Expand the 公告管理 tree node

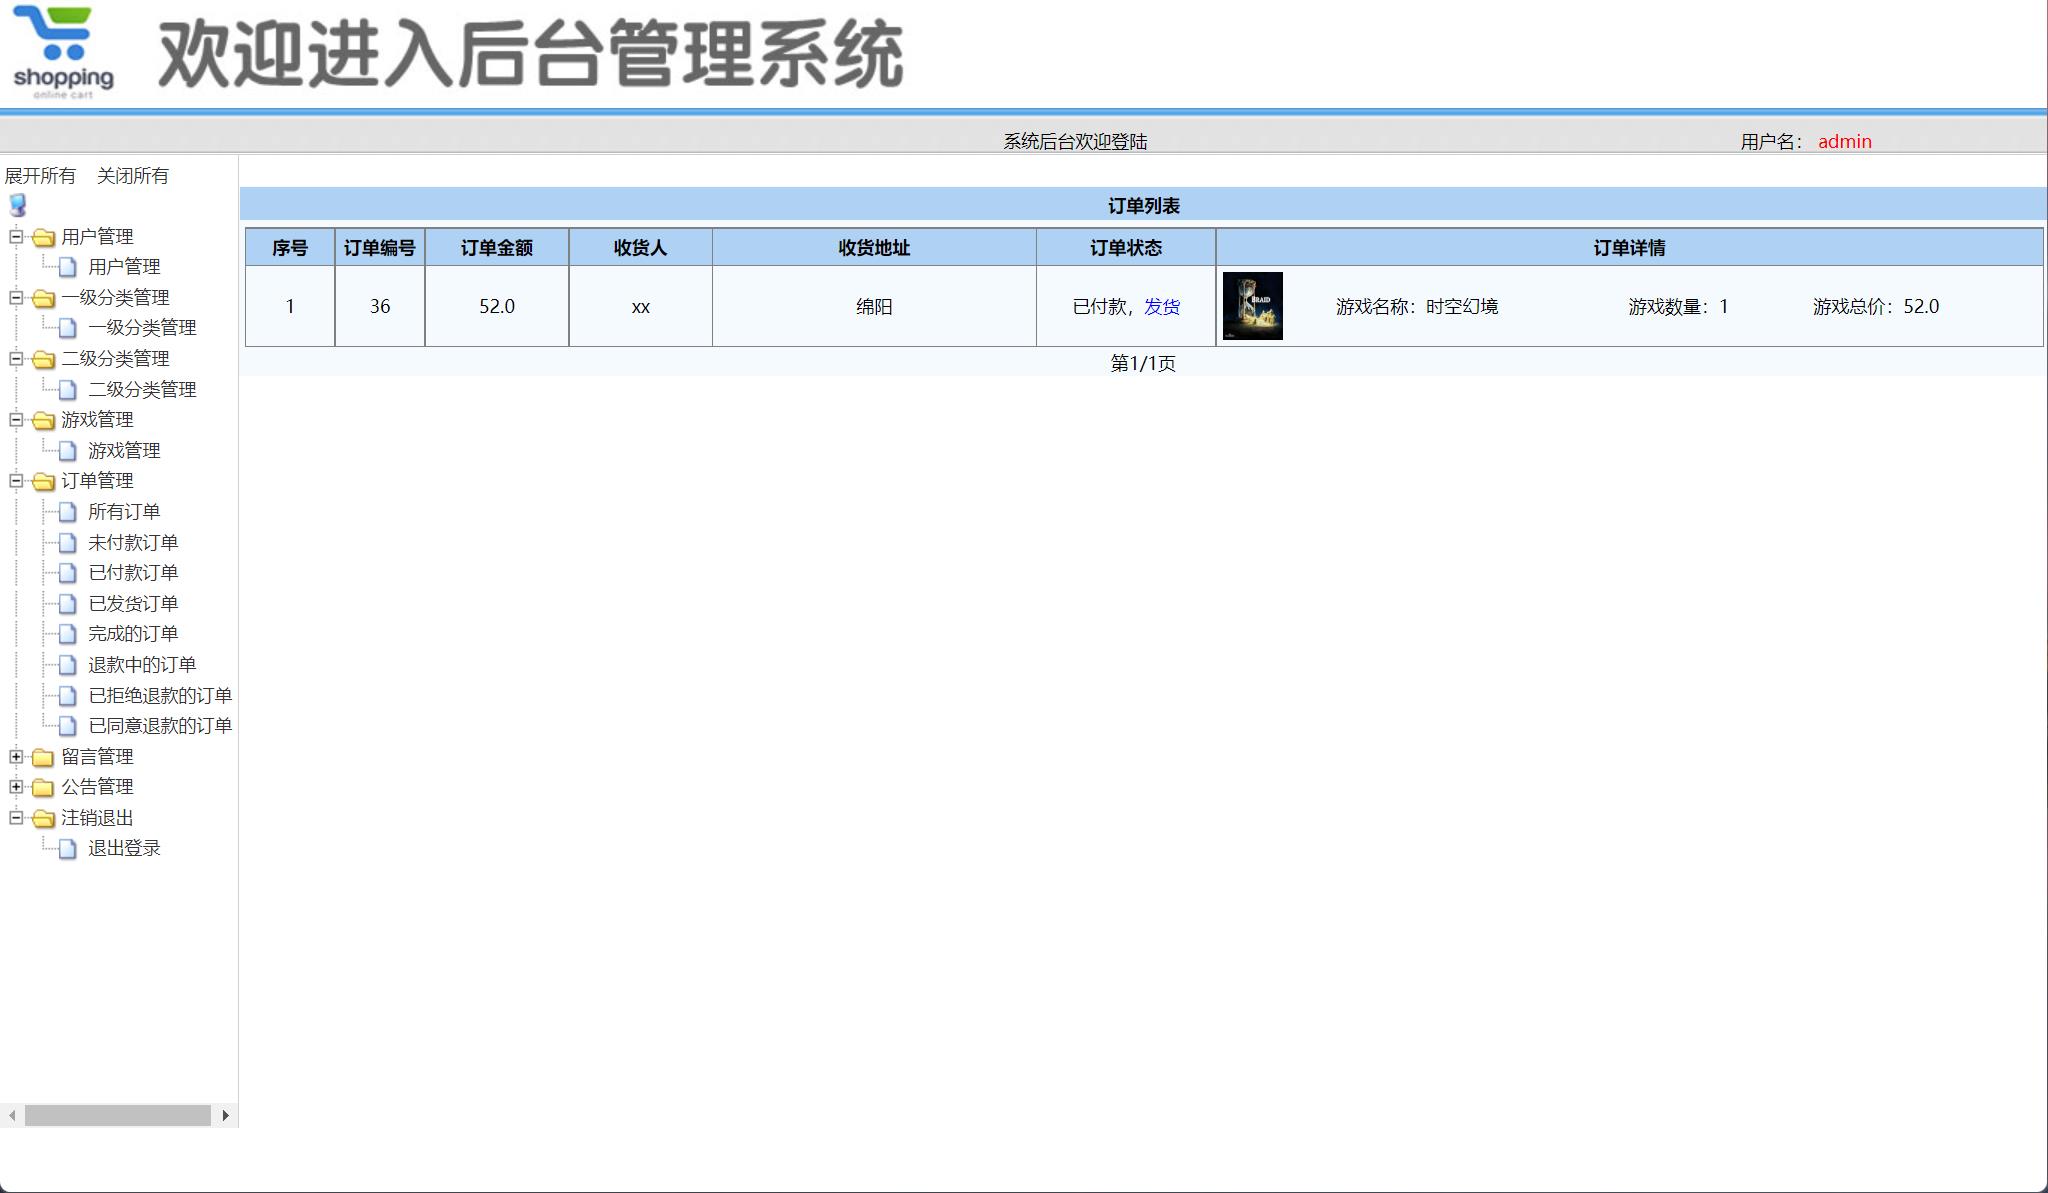tap(15, 787)
